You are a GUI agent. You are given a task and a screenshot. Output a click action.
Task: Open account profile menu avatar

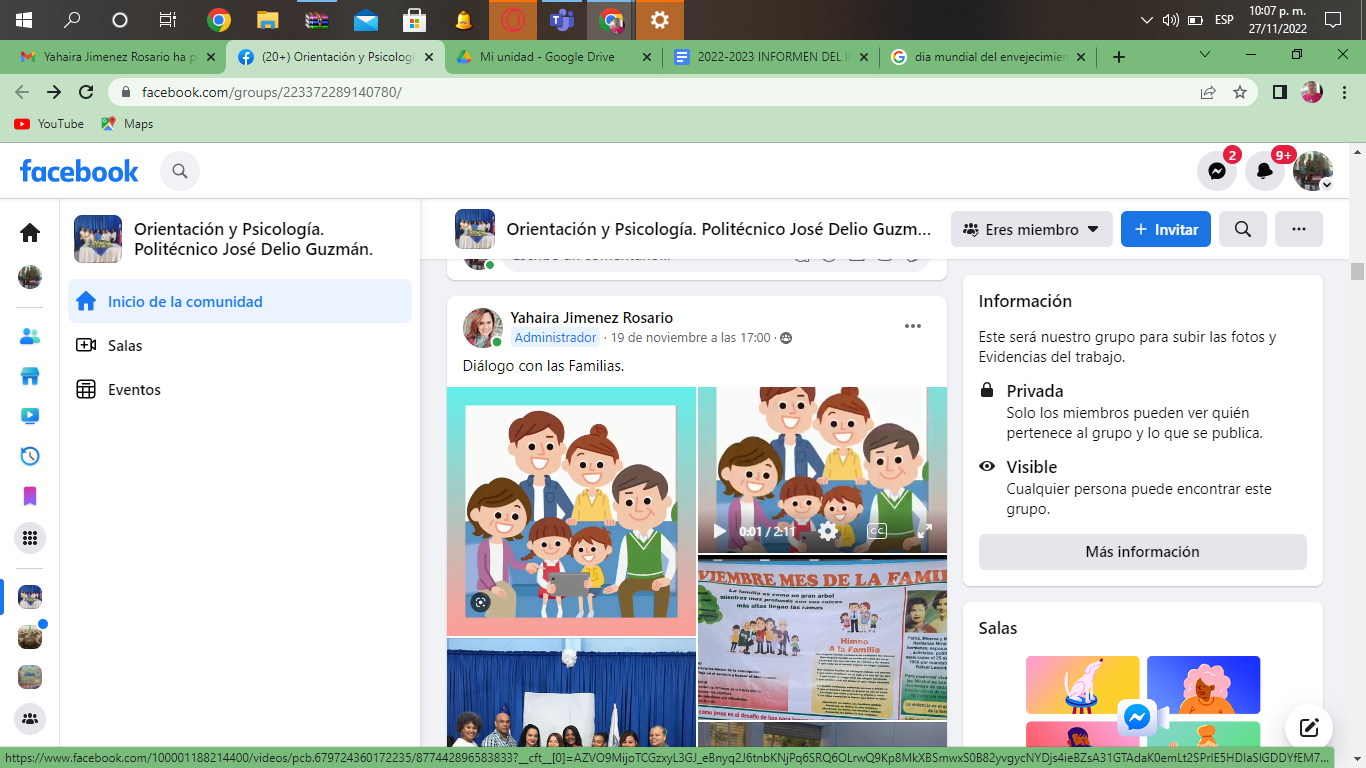[x=1313, y=171]
